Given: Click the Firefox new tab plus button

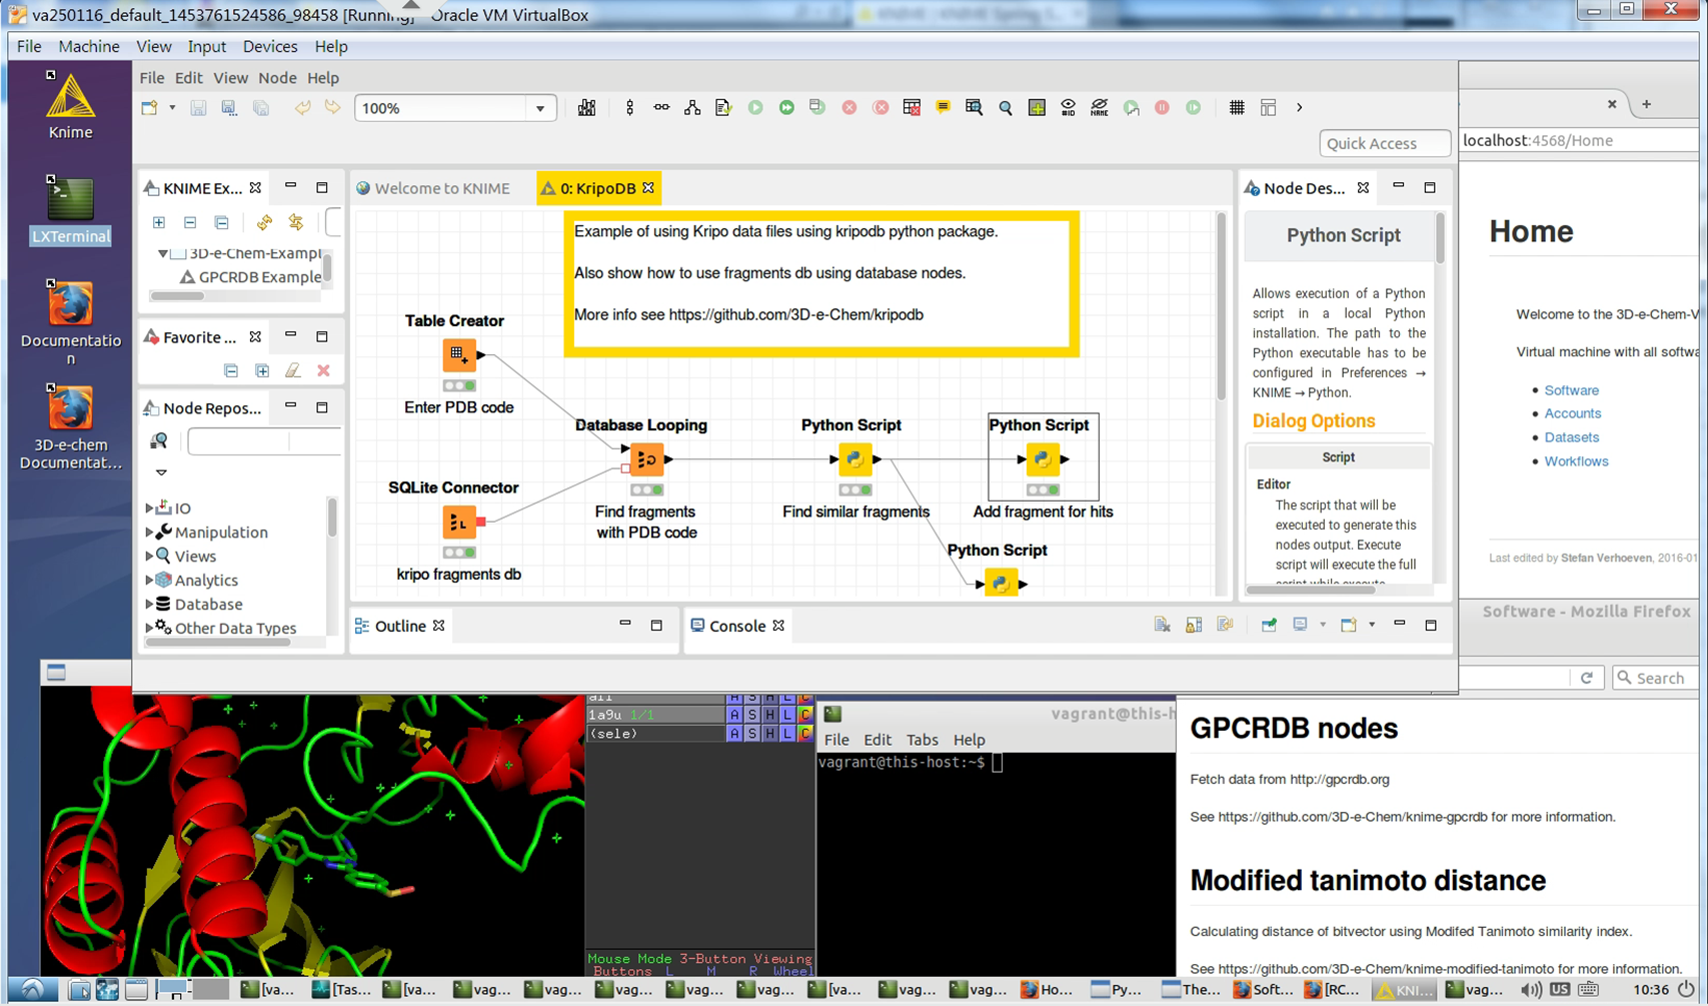Looking at the screenshot, I should (1646, 104).
